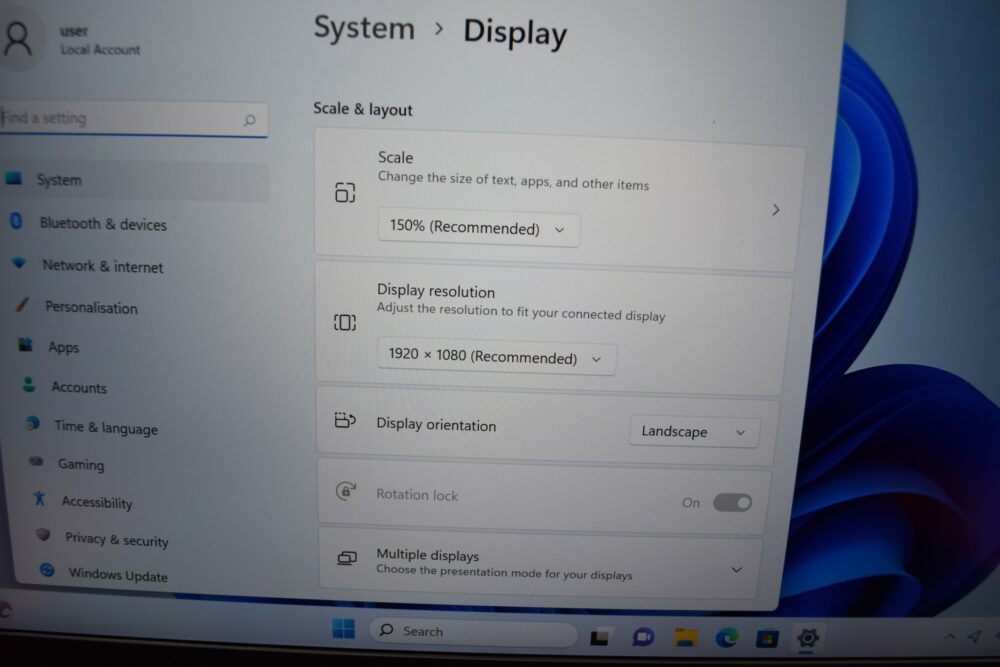Open Gaming settings page
The height and width of the screenshot is (667, 1000).
[x=81, y=464]
